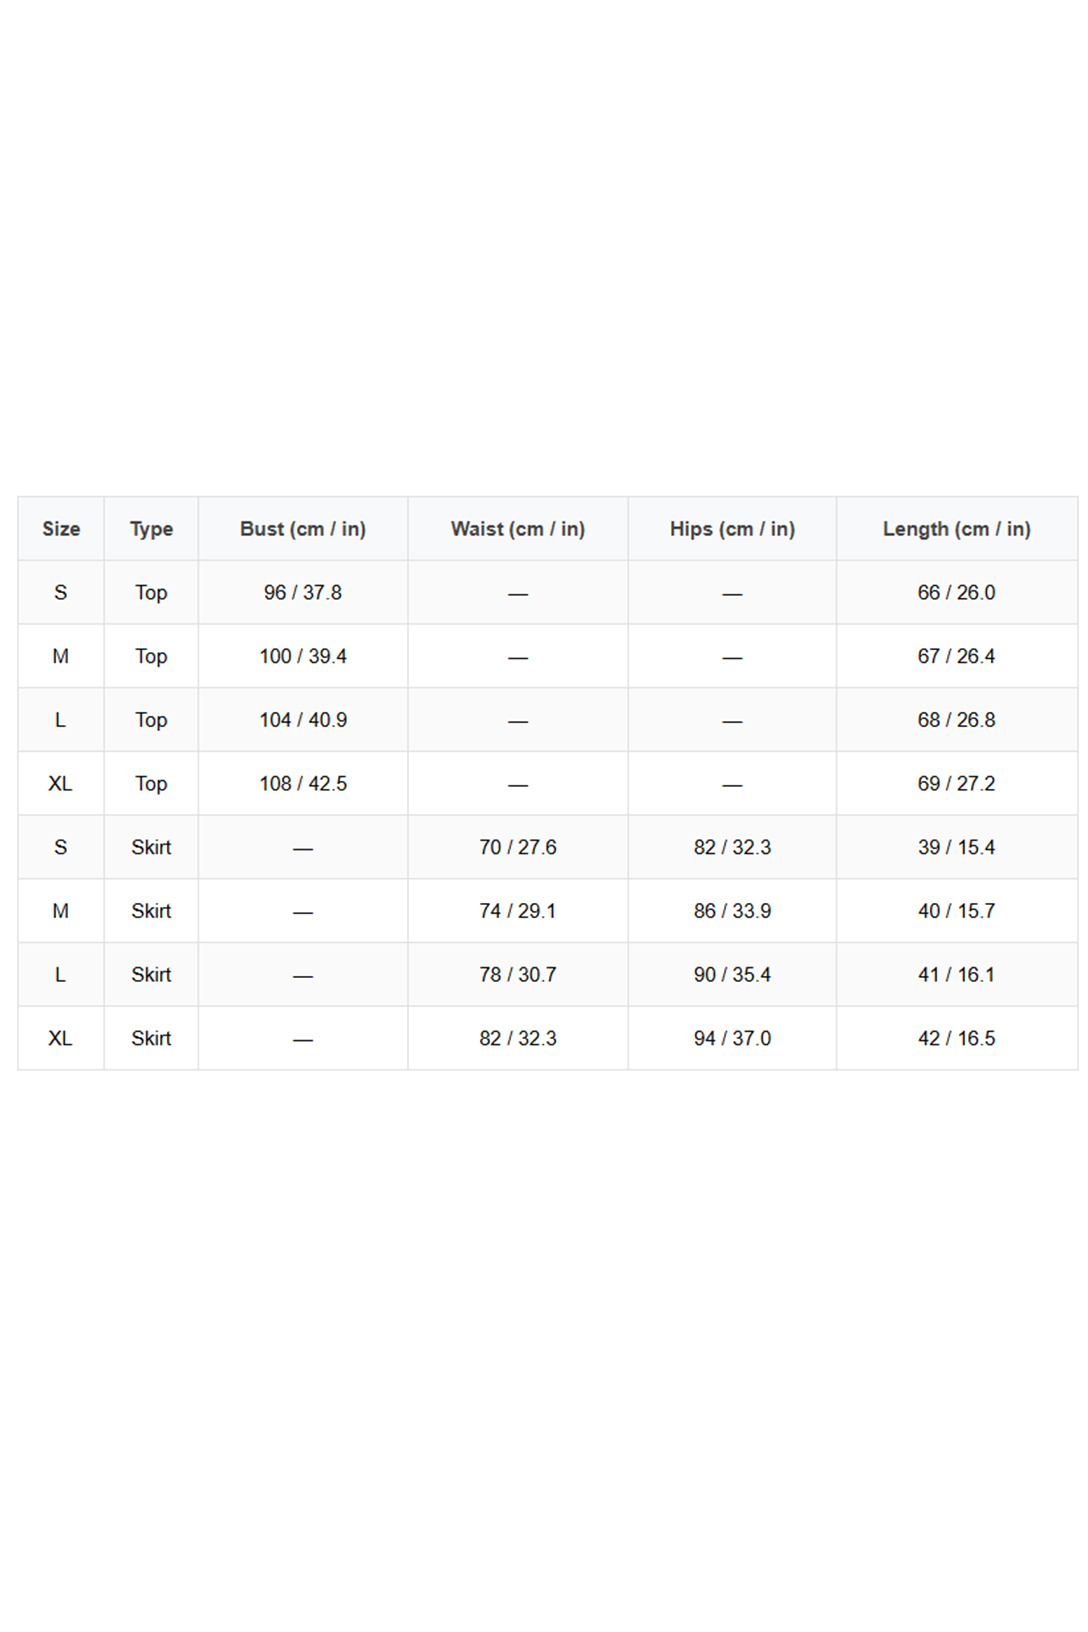This screenshot has width=1088, height=1632.
Task: Select the 42 / 16.5 length value
Action: (956, 1039)
